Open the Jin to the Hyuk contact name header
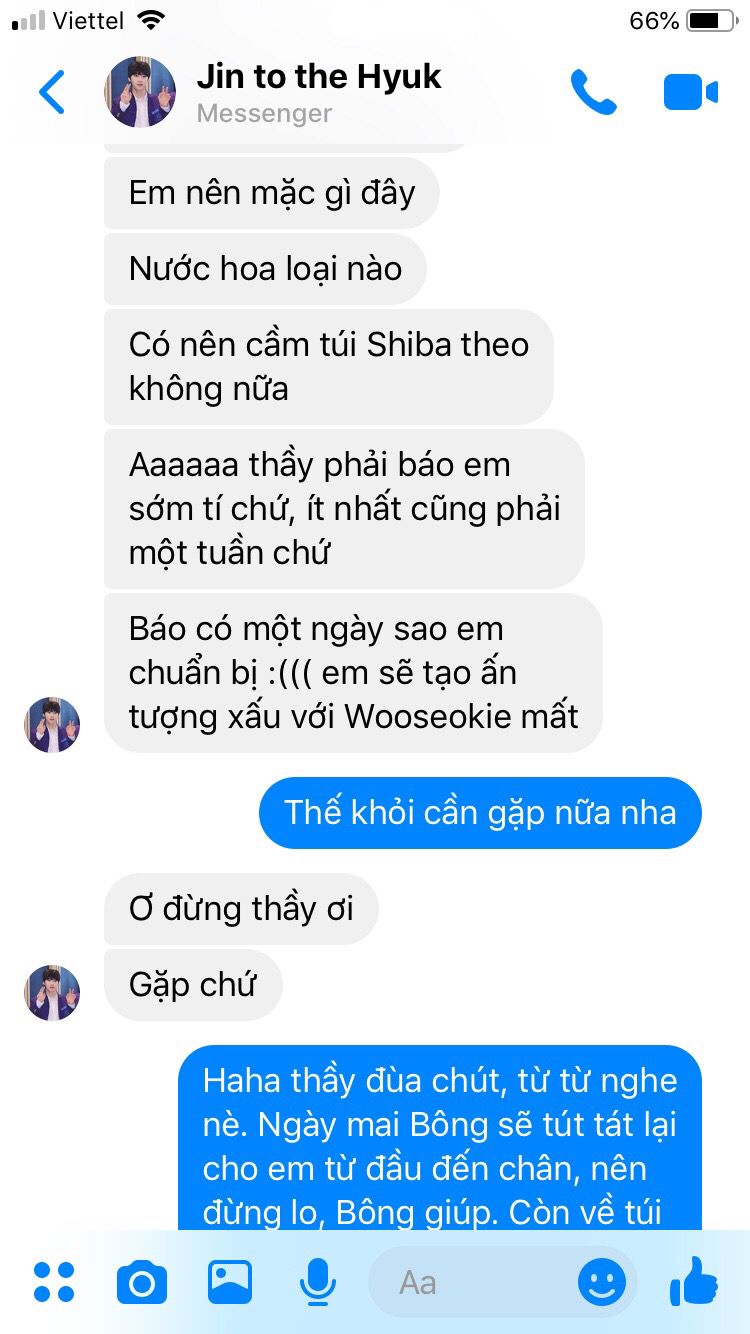 [x=319, y=77]
